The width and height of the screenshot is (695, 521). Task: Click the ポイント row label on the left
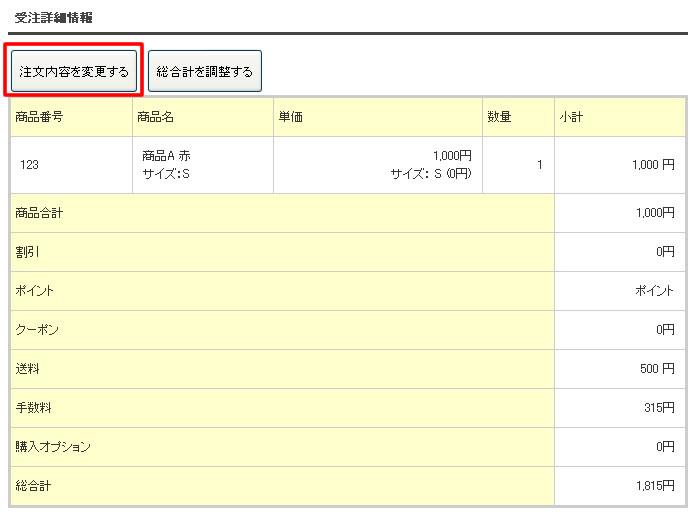click(x=35, y=291)
